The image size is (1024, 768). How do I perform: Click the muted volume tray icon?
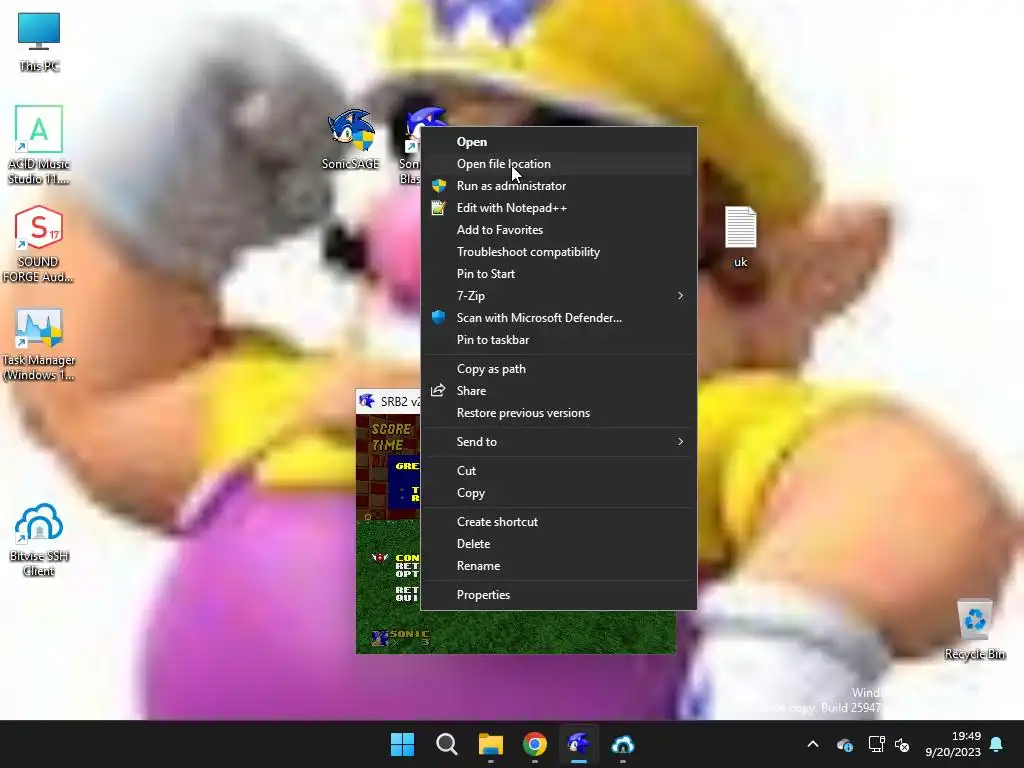pyautogui.click(x=902, y=744)
